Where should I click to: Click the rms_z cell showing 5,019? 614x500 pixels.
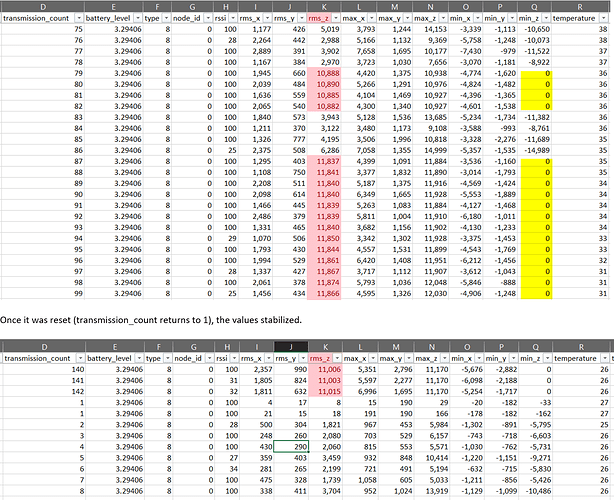(x=324, y=29)
